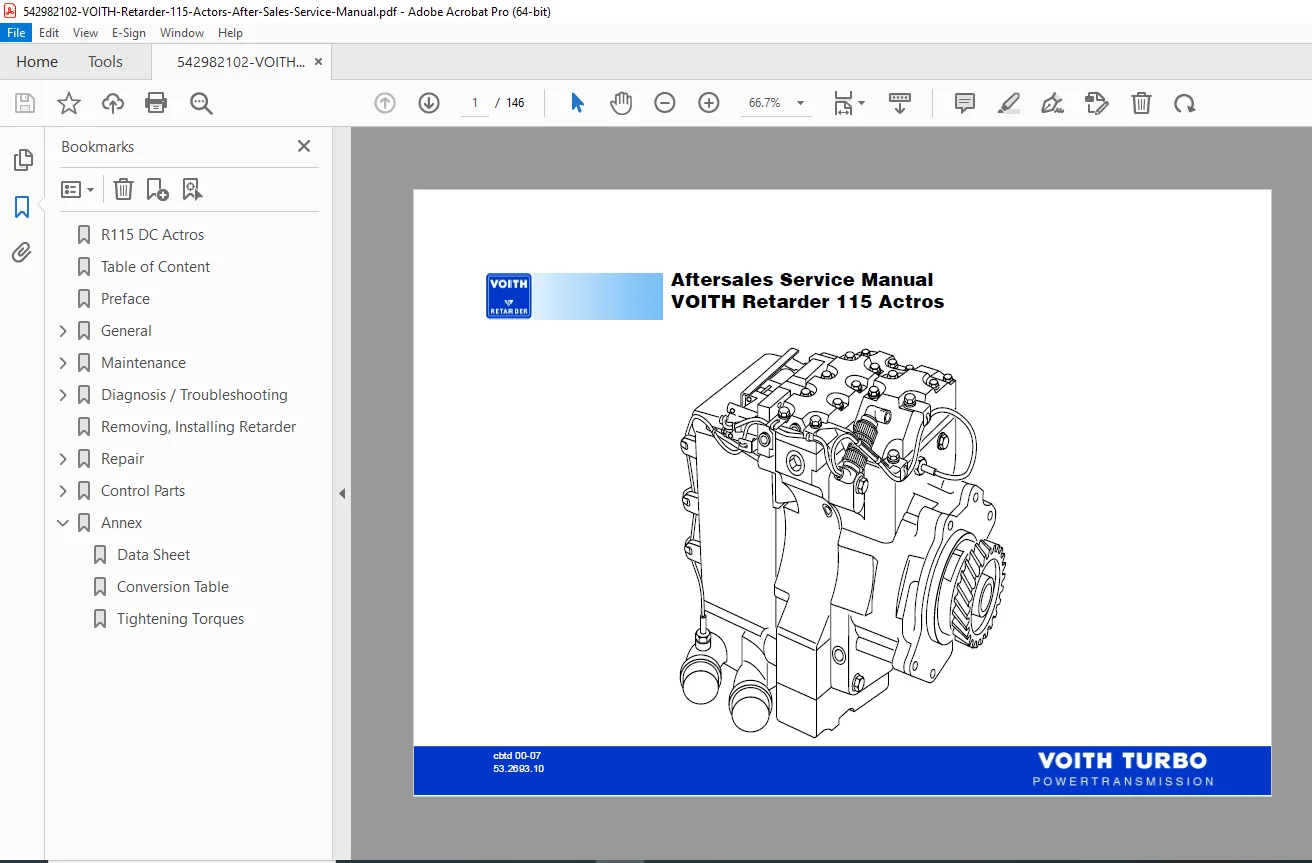
Task: Open Attachments paperclip panel icon
Action: click(x=22, y=253)
